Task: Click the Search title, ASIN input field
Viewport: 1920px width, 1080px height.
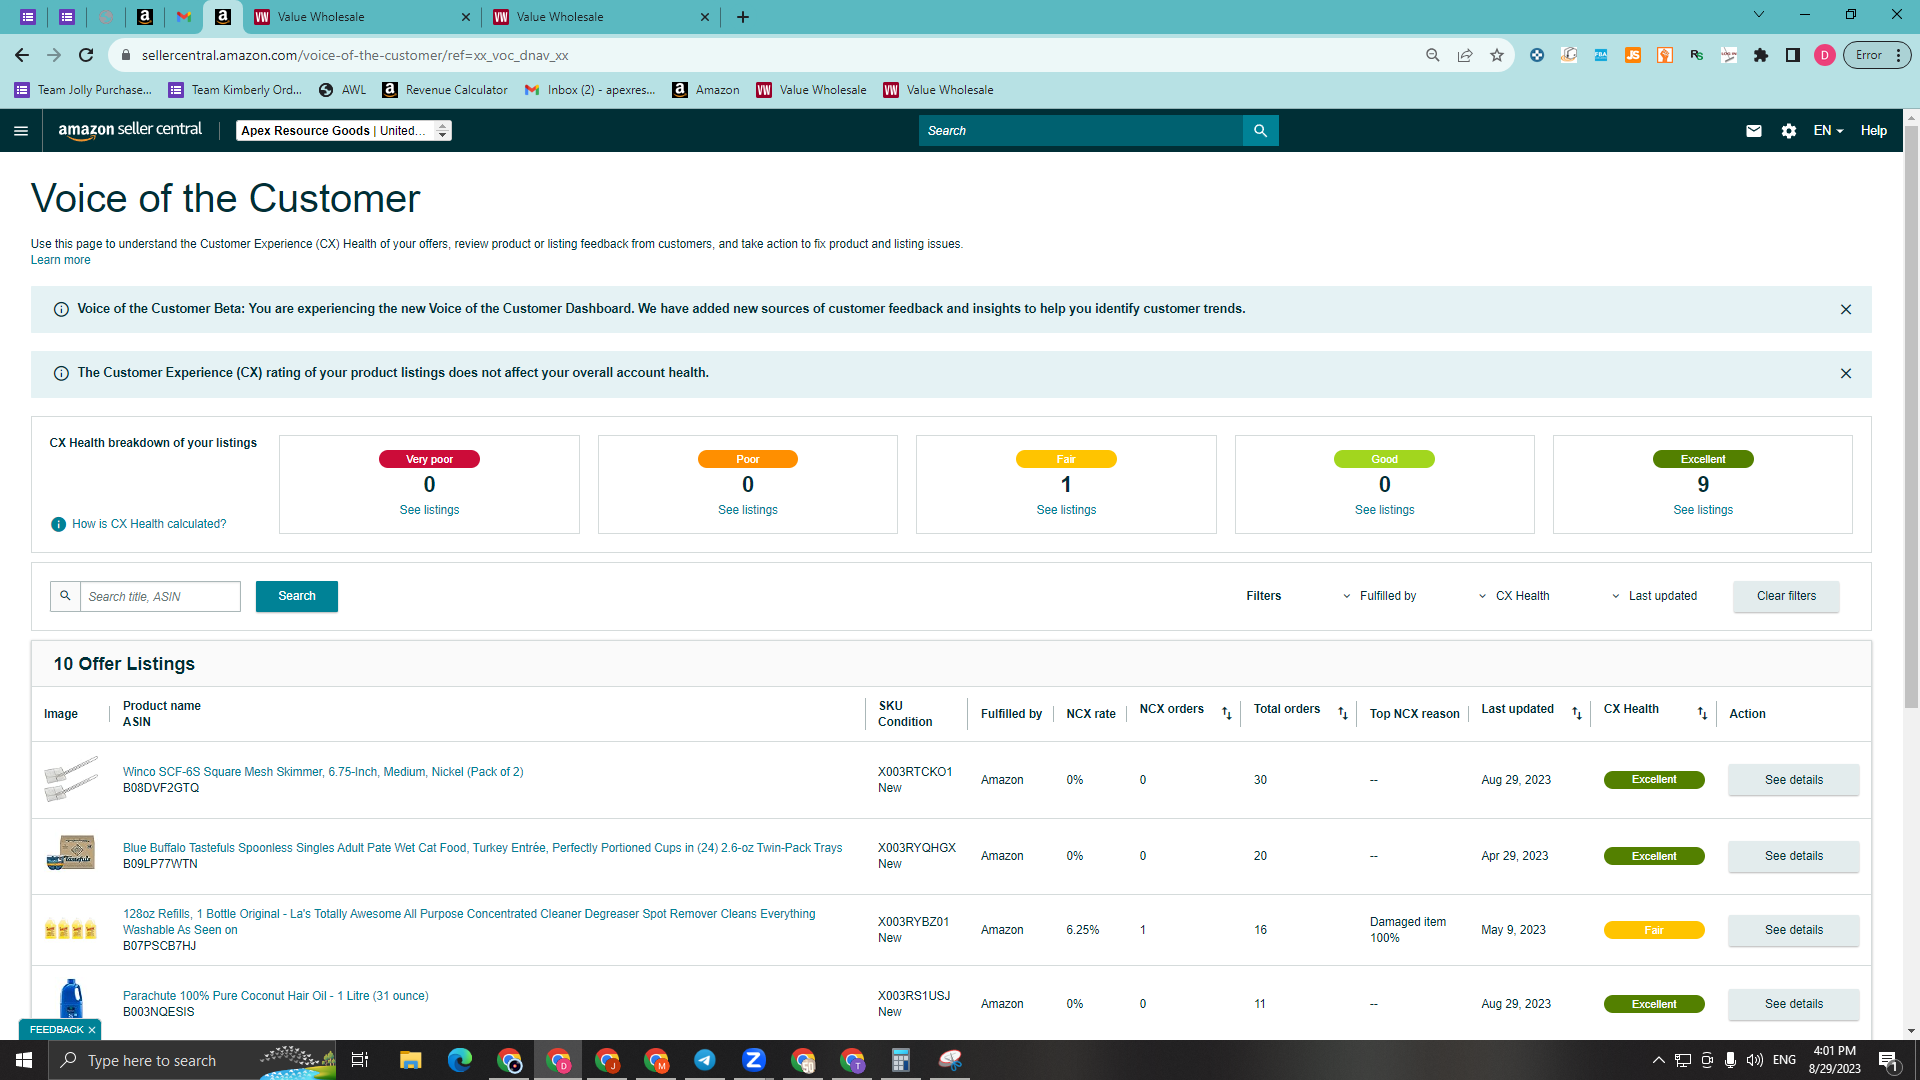Action: click(x=160, y=597)
